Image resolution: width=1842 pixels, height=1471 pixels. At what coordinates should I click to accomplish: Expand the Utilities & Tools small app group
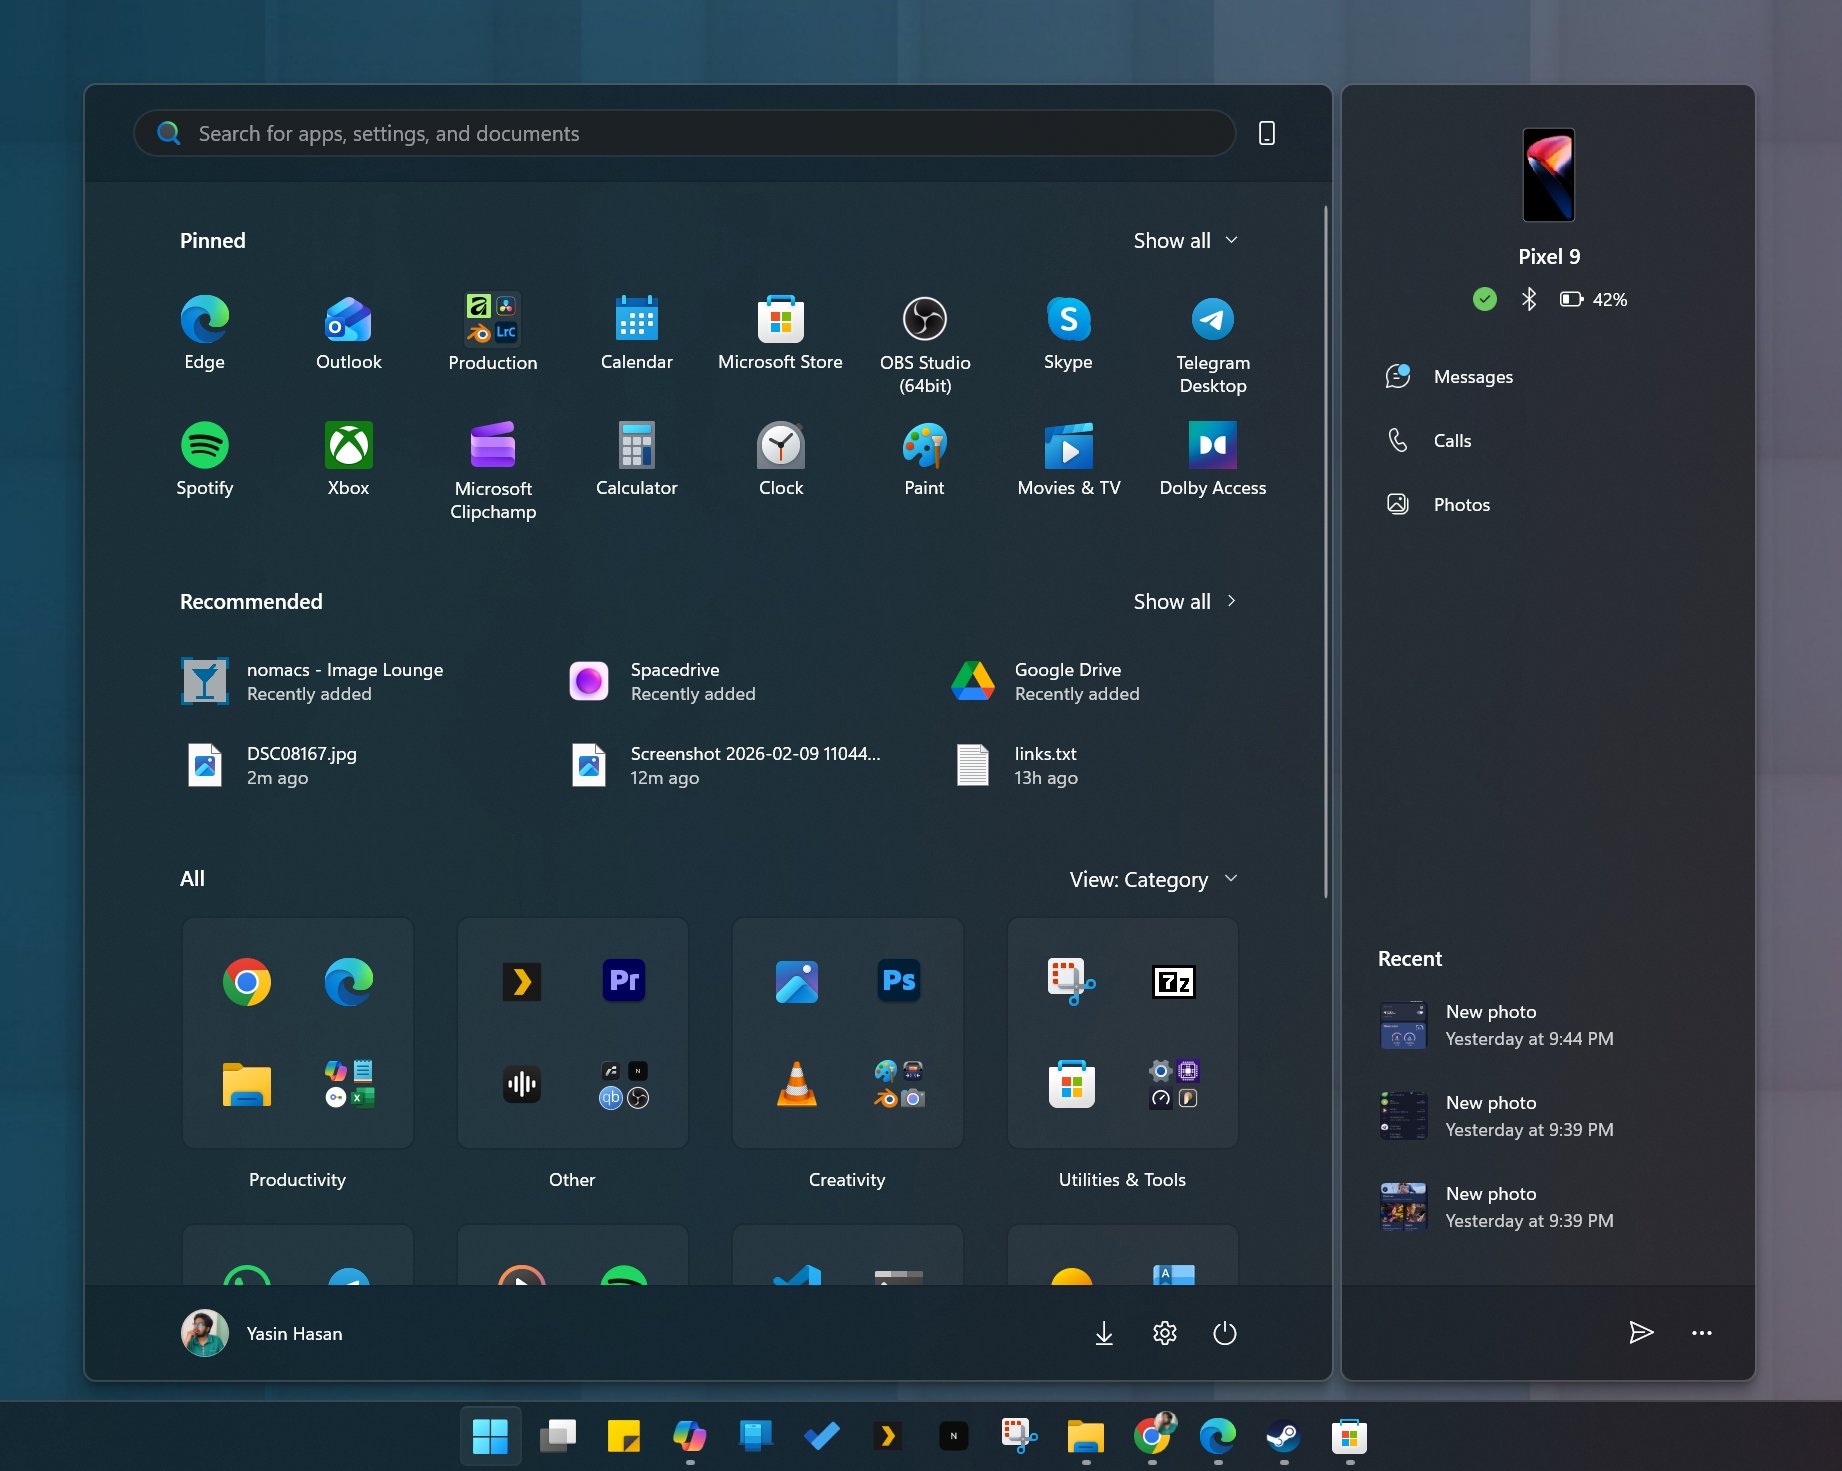point(1174,1084)
